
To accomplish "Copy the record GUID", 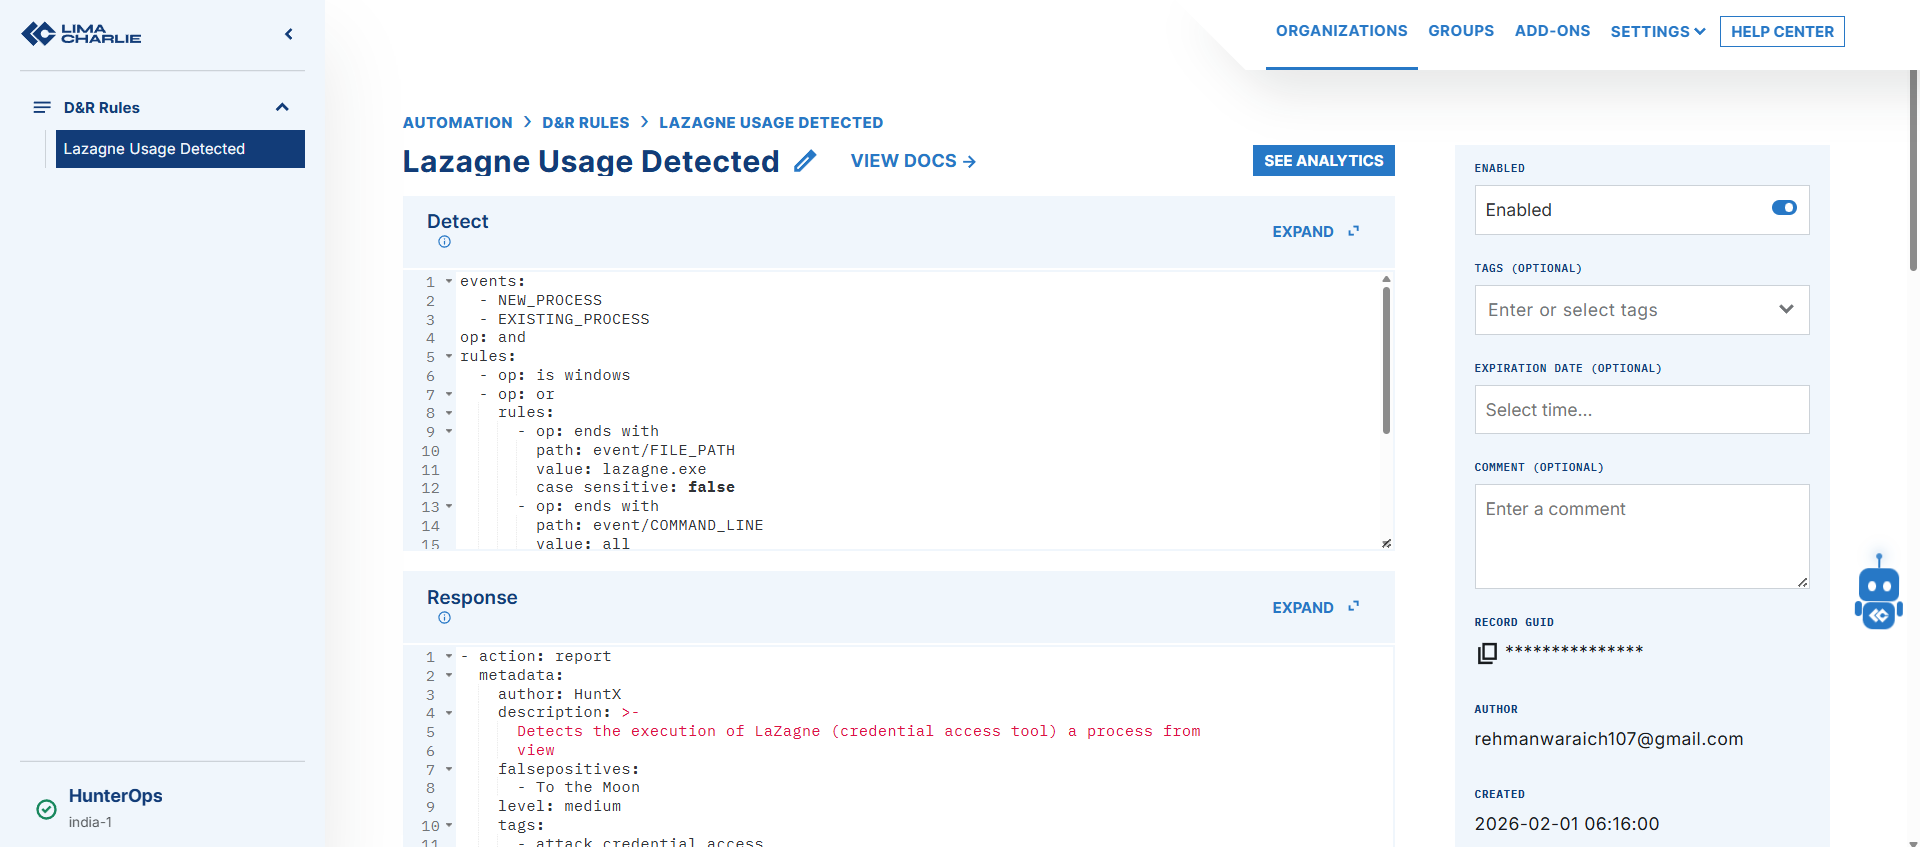I will coord(1487,653).
